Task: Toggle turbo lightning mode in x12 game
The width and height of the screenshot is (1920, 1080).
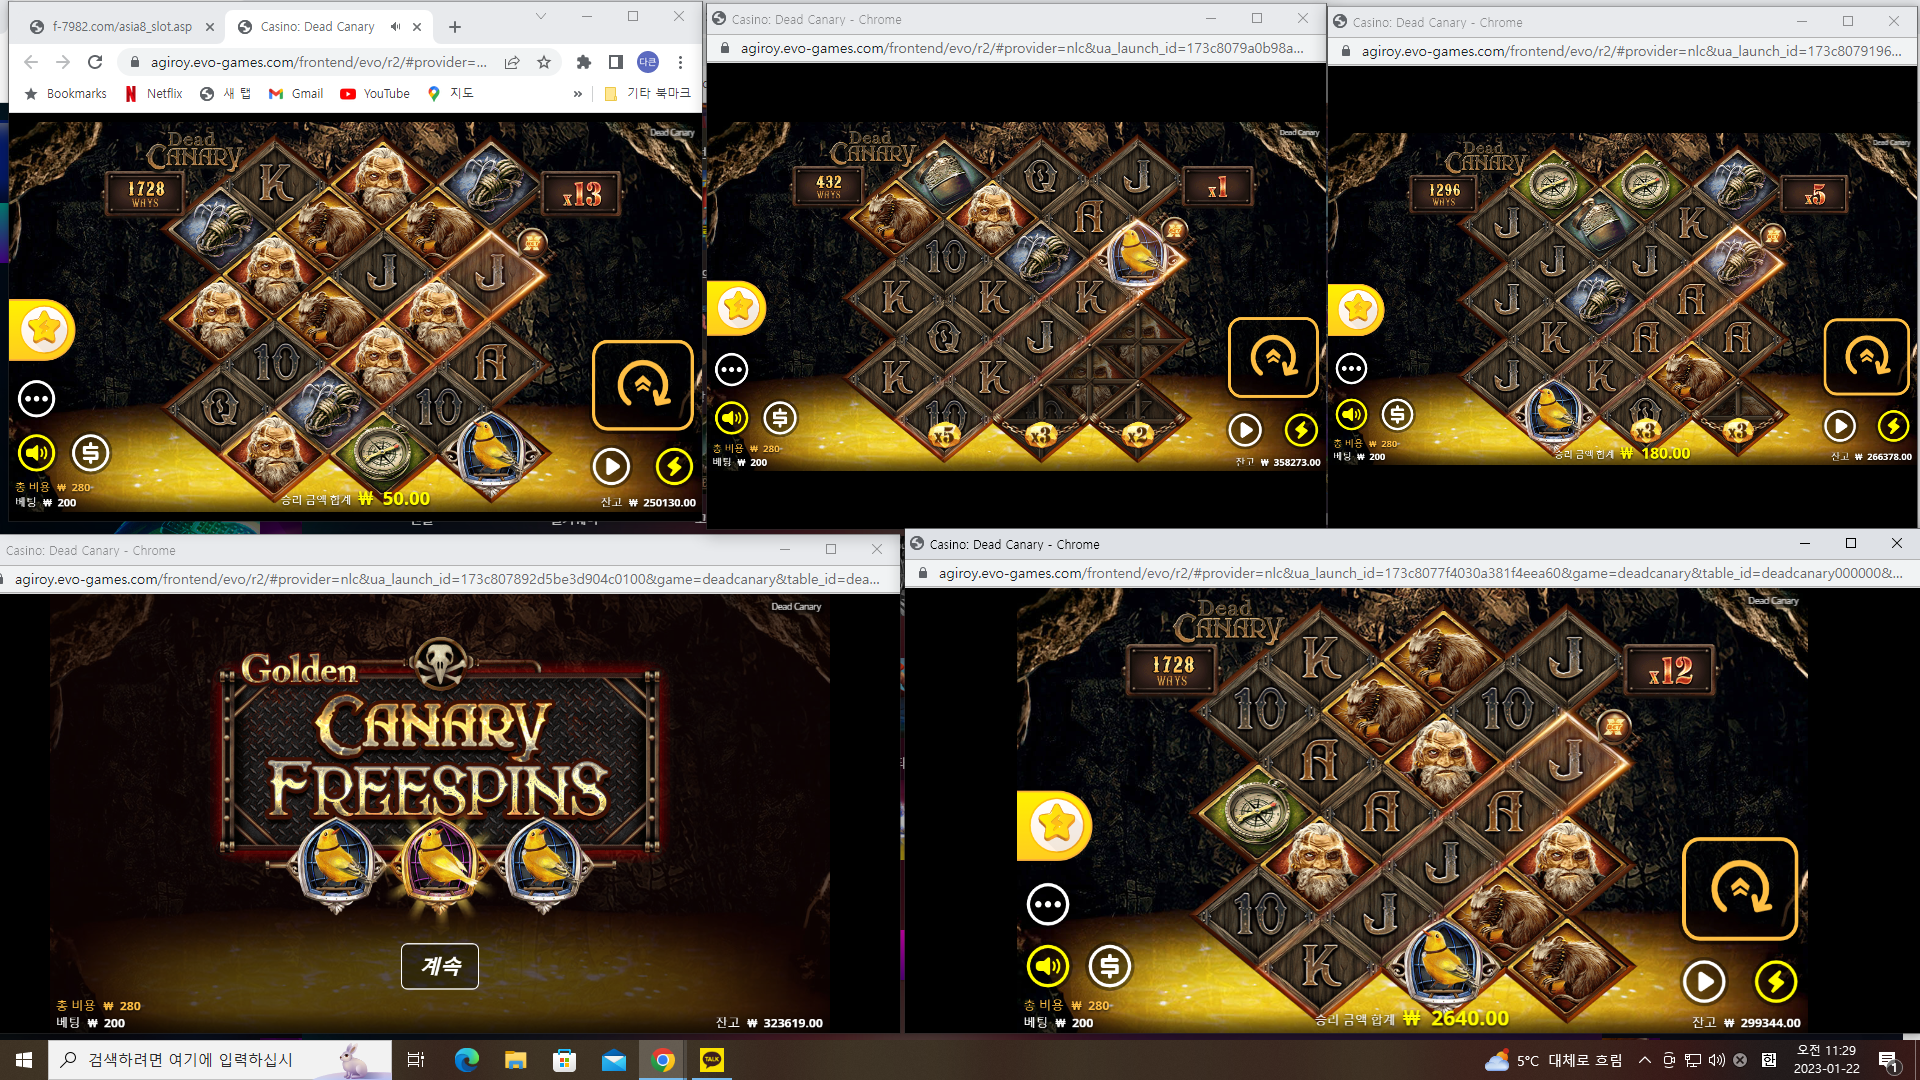Action: 1776,982
